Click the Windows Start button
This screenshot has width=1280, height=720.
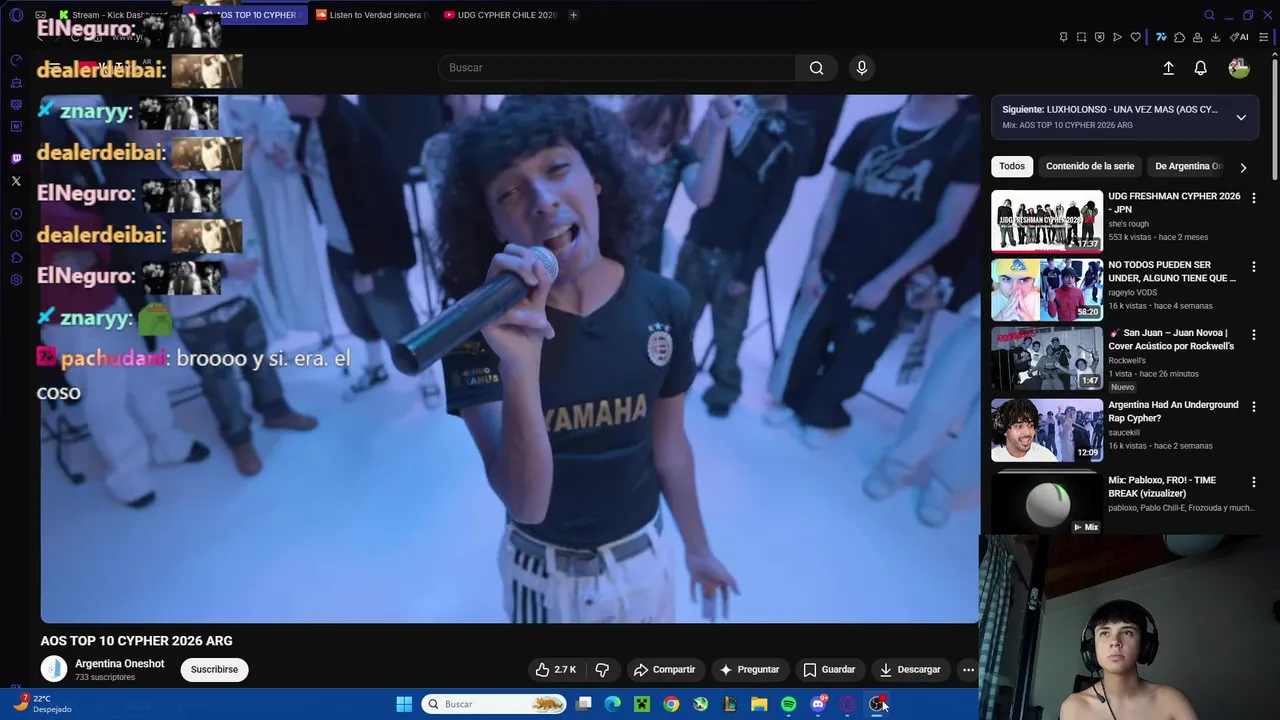coord(404,704)
